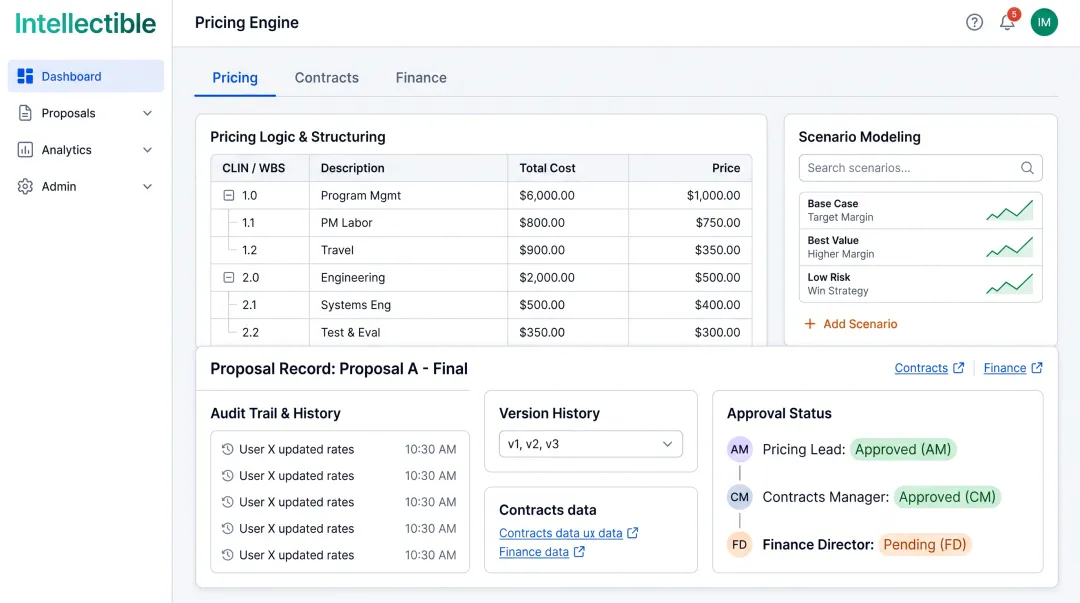
Task: Click the Approved (CM) status badge
Action: [x=947, y=497]
